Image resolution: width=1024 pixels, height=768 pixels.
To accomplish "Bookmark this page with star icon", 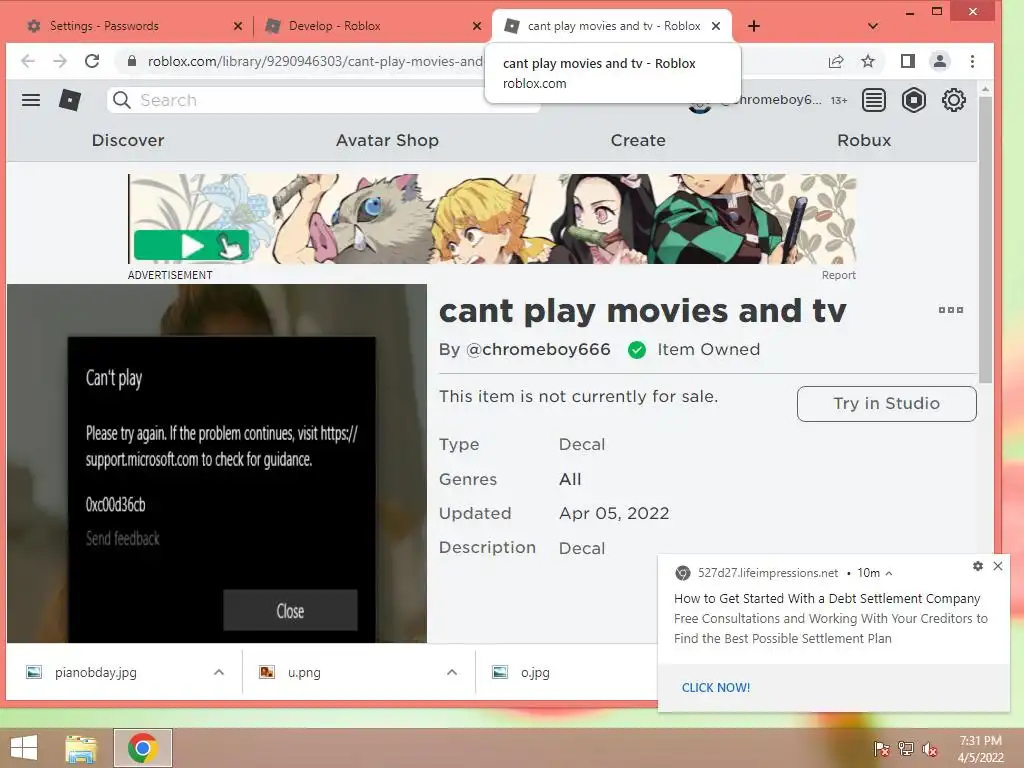I will pos(868,61).
